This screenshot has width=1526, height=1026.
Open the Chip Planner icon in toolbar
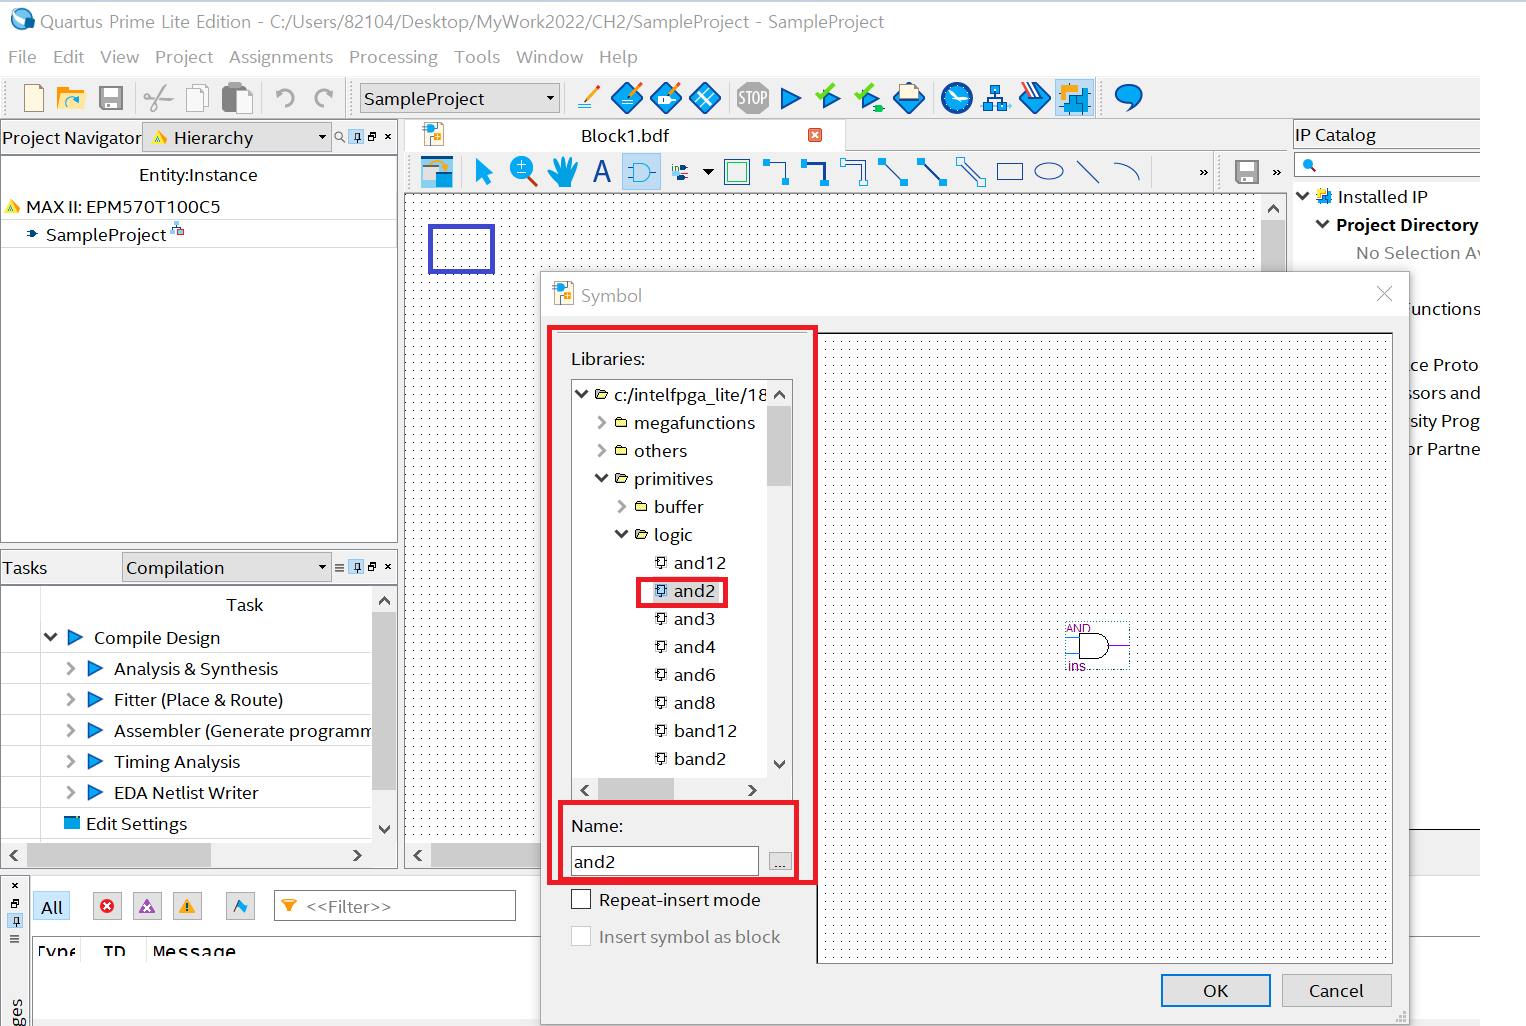[1074, 98]
